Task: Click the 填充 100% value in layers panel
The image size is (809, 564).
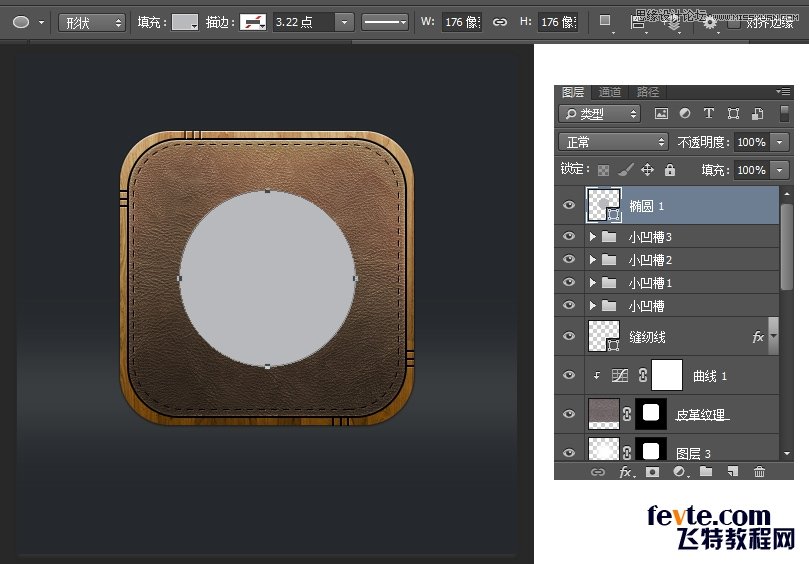Action: [x=751, y=170]
